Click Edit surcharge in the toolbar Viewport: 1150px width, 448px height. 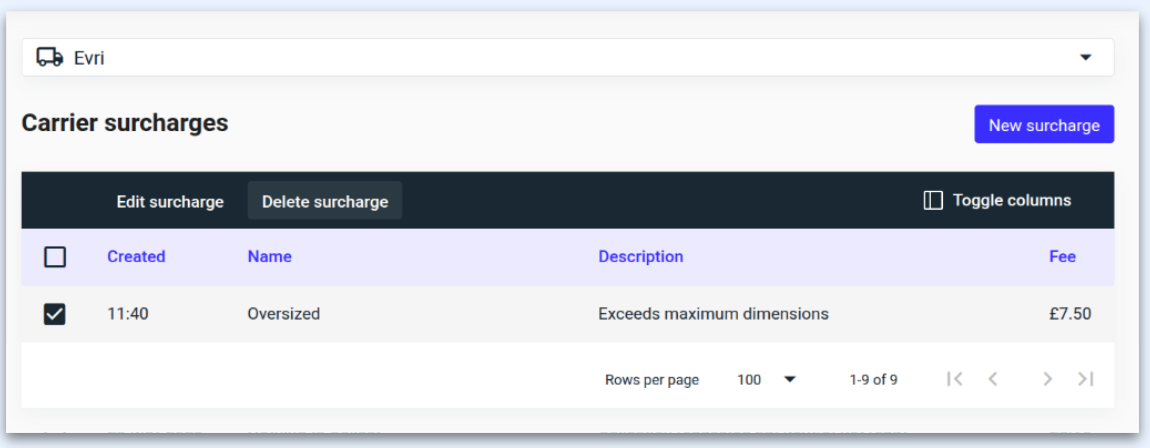pyautogui.click(x=170, y=201)
